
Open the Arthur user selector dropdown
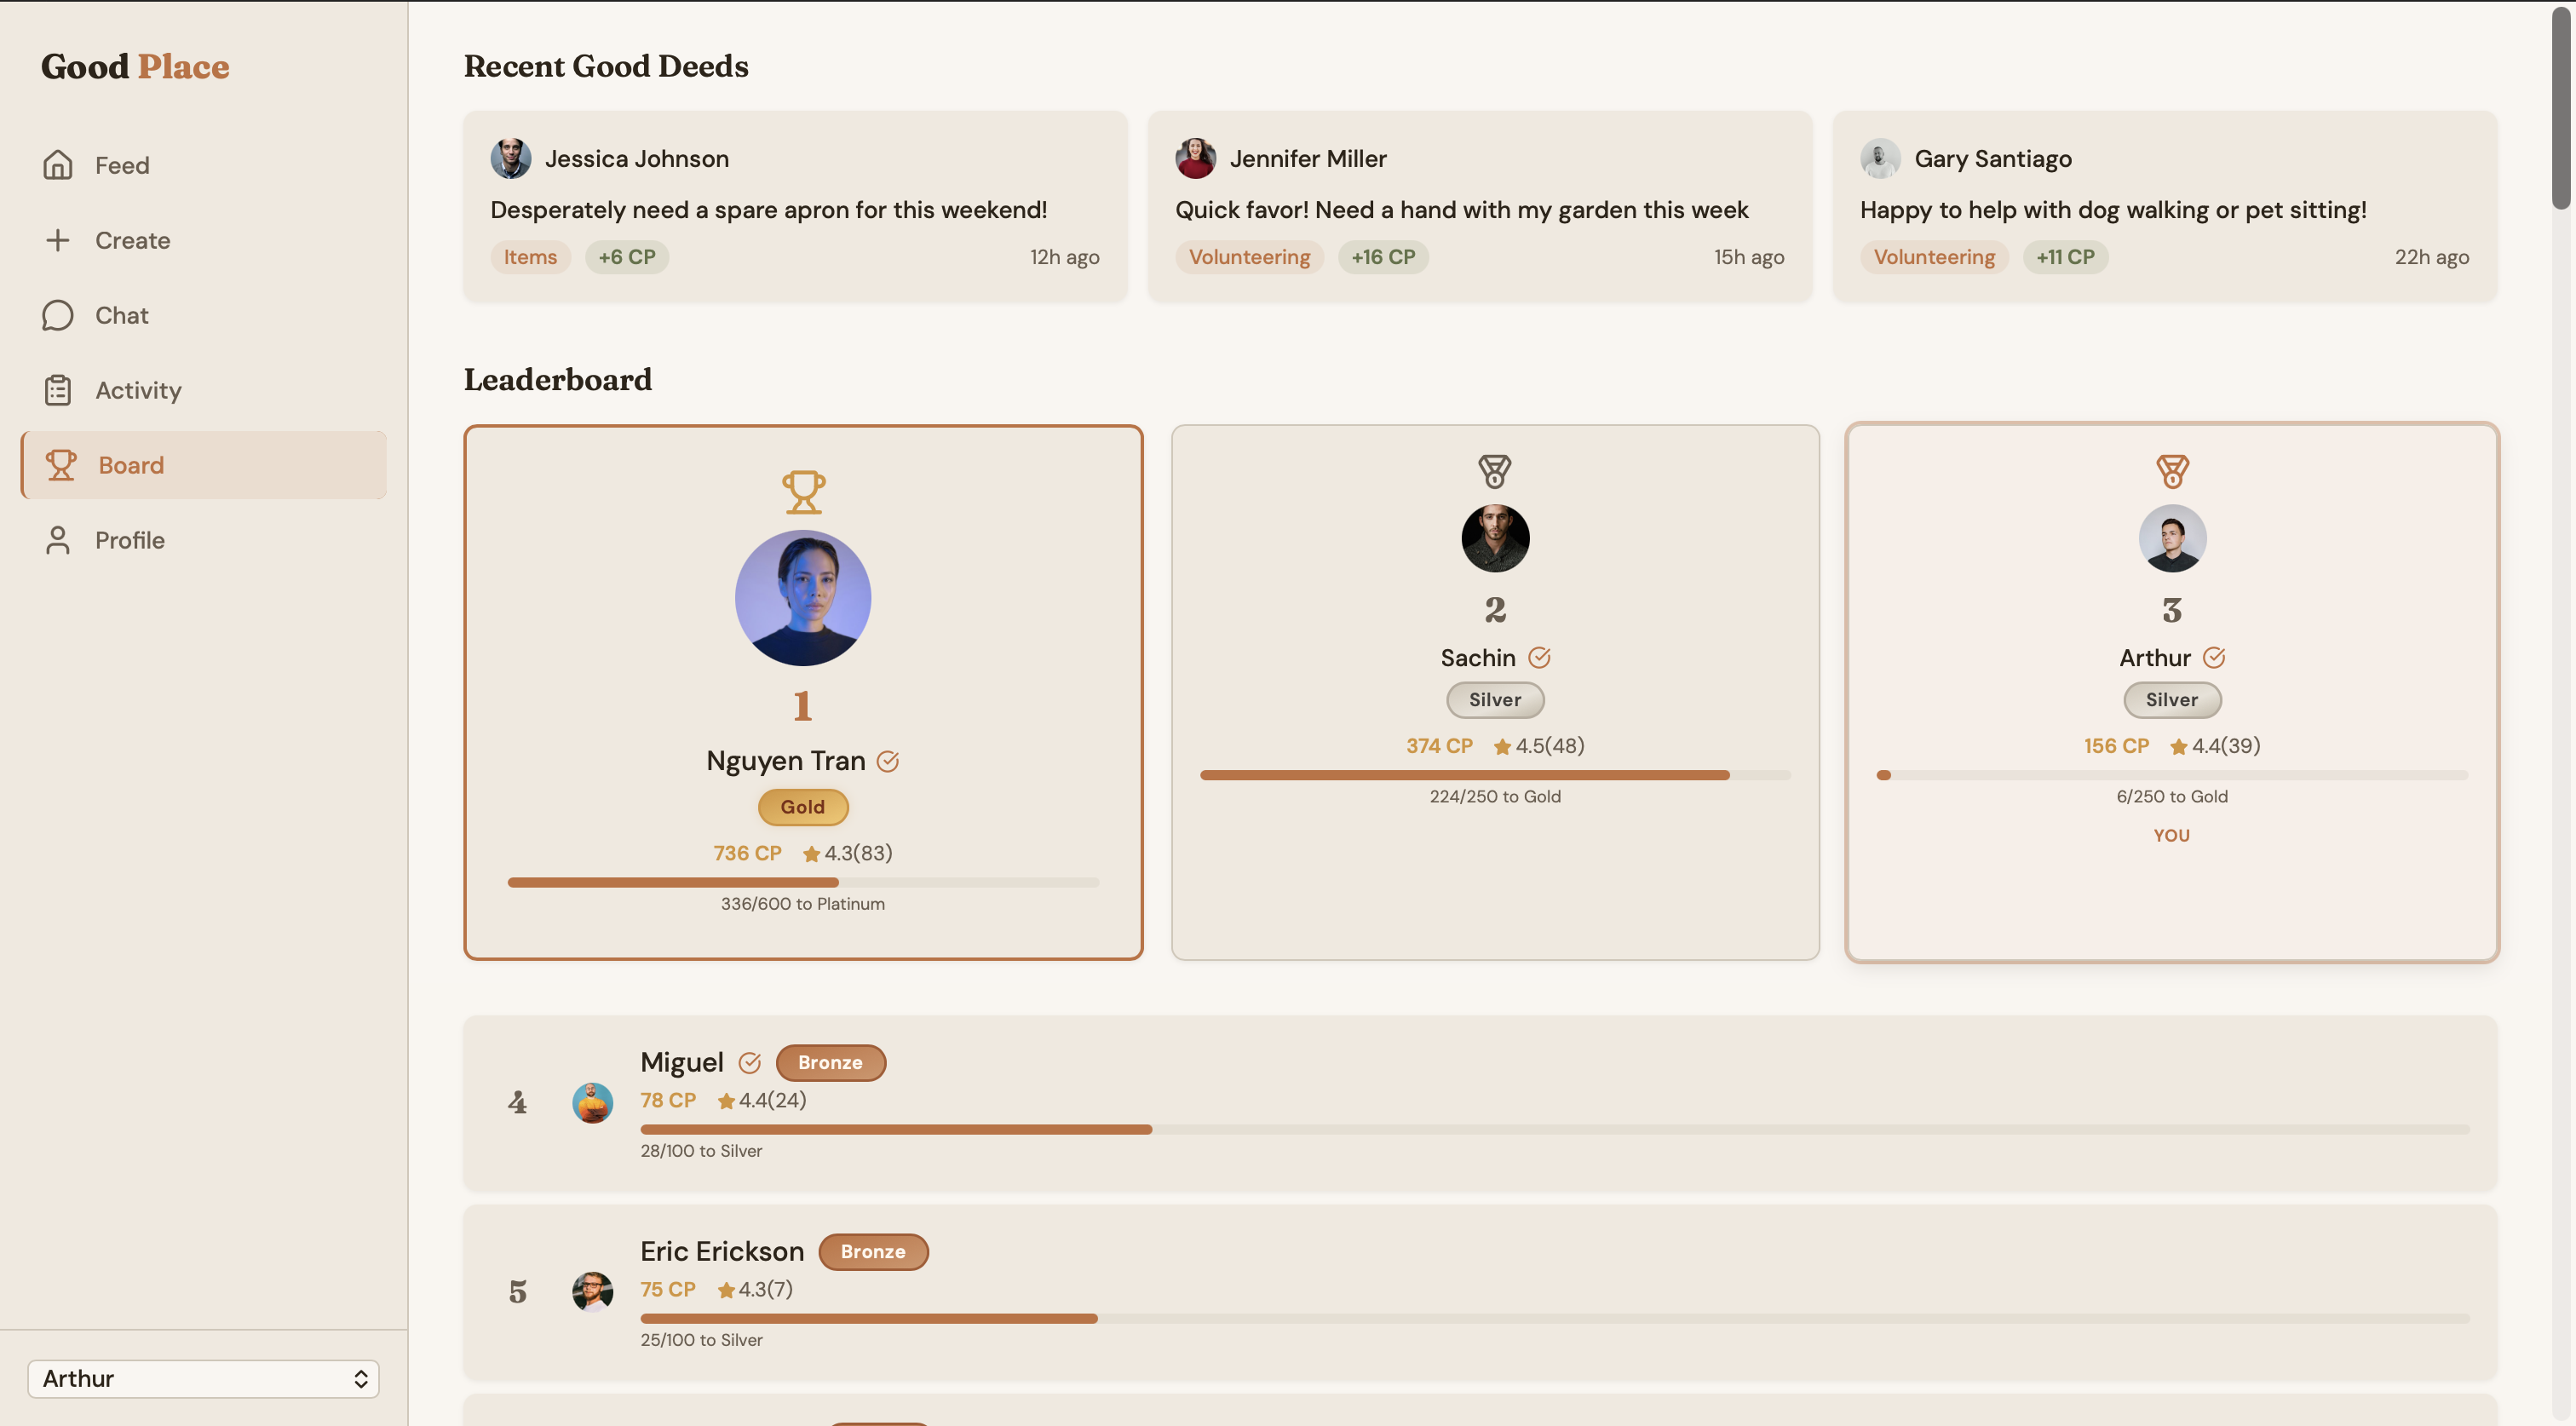coord(203,1379)
